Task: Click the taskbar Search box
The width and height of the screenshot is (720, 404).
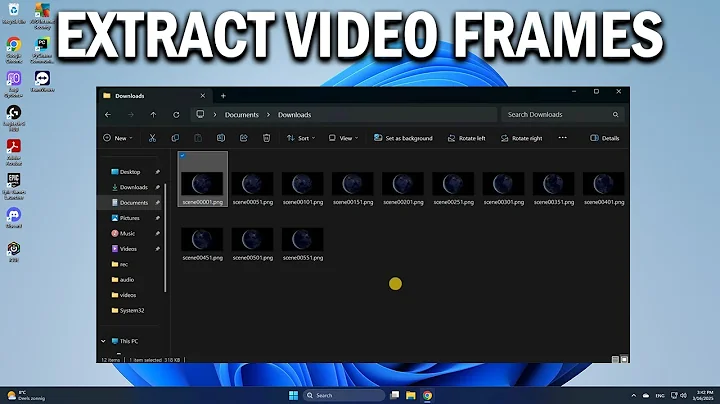Action: click(x=344, y=395)
